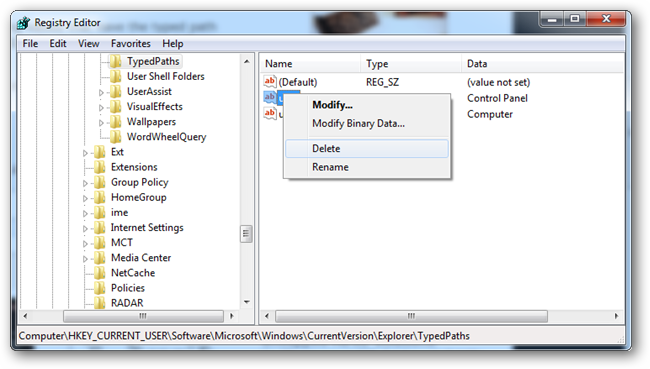Click the WordWheelQuery folder icon
Screen dimensions: 650x369
click(x=116, y=137)
